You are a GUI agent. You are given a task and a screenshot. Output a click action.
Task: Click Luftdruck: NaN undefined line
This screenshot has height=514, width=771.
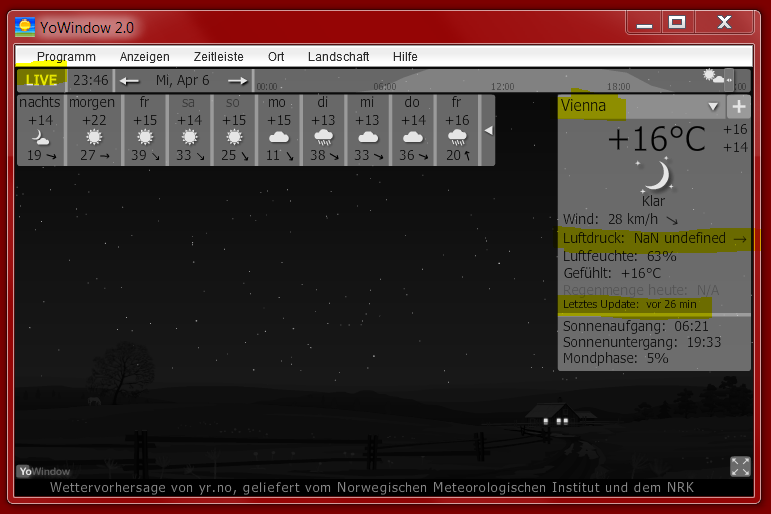[x=655, y=239]
